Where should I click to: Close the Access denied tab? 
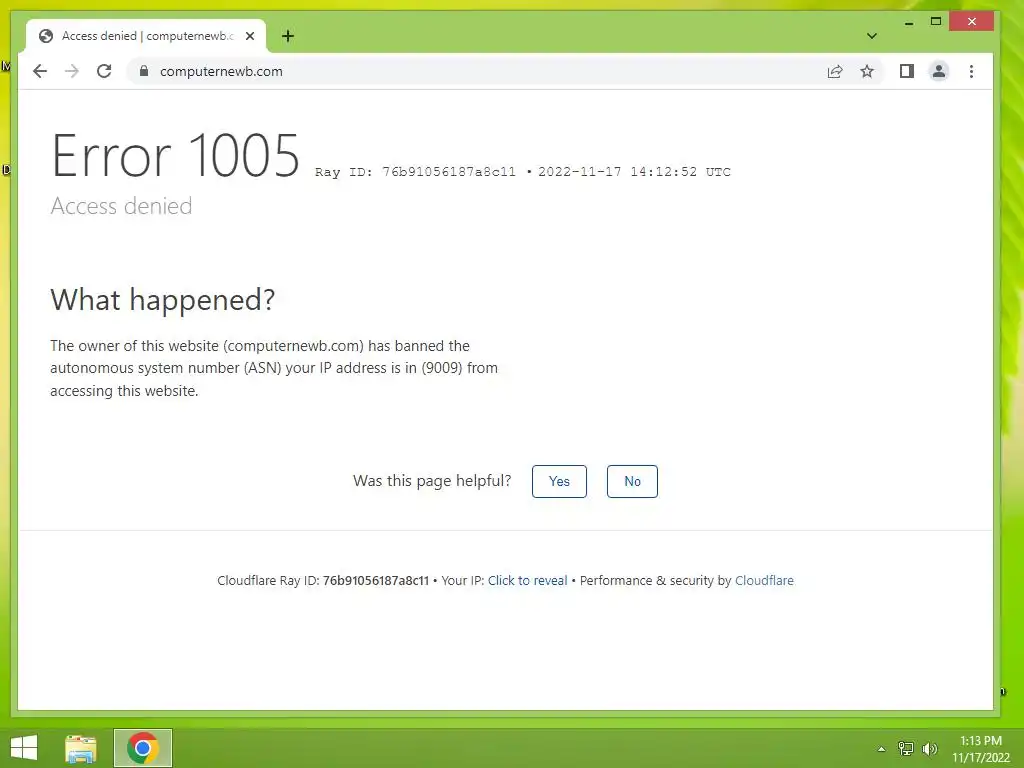pyautogui.click(x=249, y=36)
